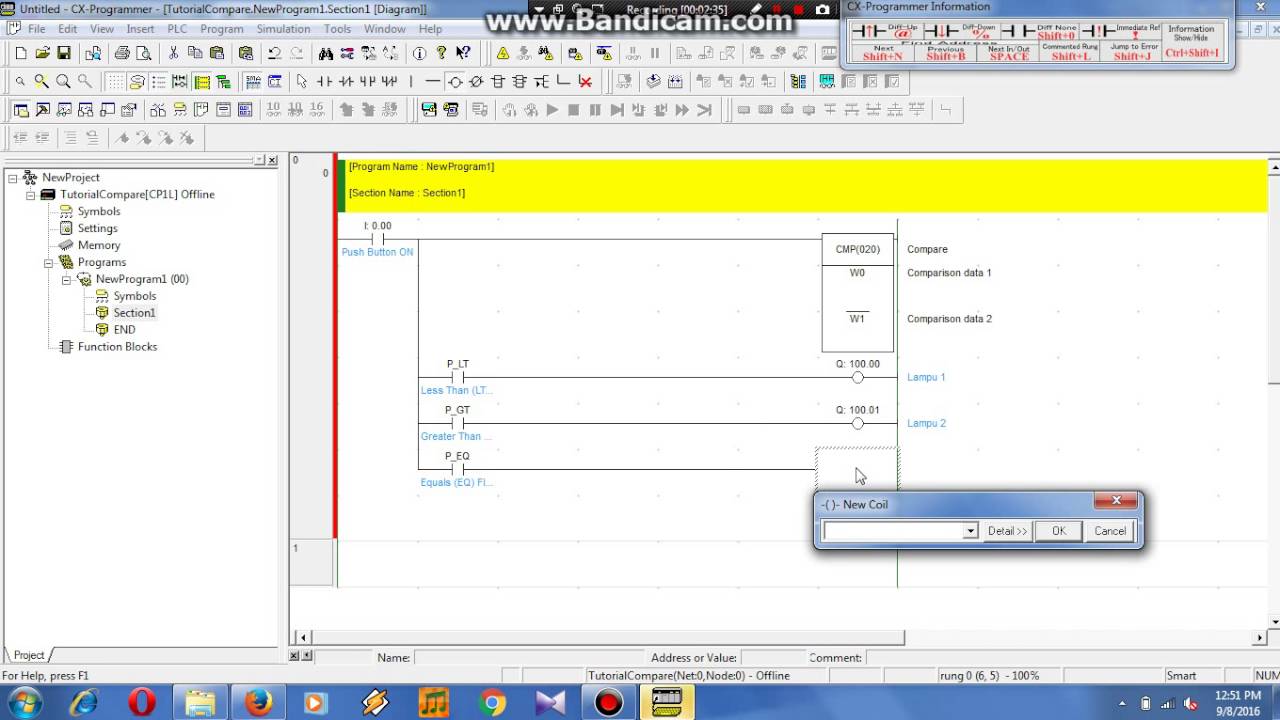Screen dimensions: 1280x720
Task: Click Next Shift+N in Information window
Action: point(883,53)
